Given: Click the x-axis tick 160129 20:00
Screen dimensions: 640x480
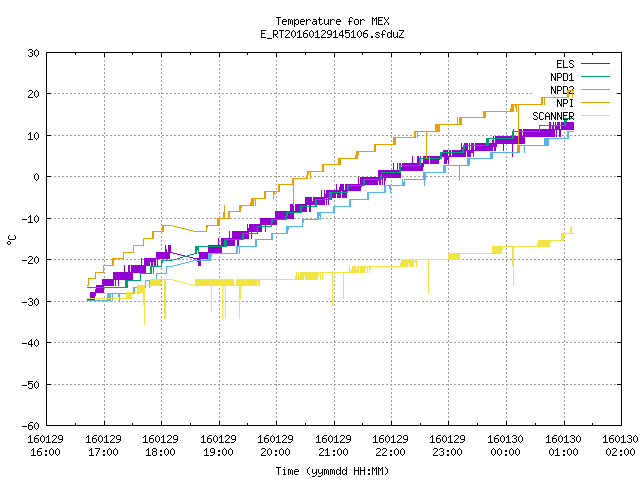Looking at the screenshot, I should pyautogui.click(x=276, y=446).
